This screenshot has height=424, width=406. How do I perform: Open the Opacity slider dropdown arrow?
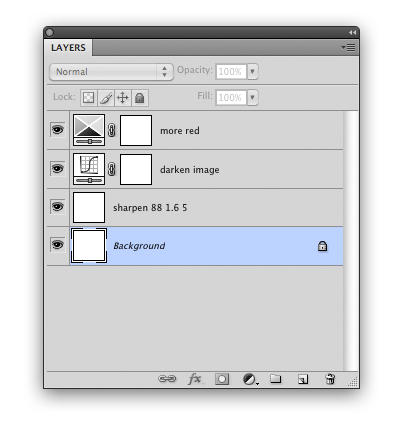click(253, 71)
